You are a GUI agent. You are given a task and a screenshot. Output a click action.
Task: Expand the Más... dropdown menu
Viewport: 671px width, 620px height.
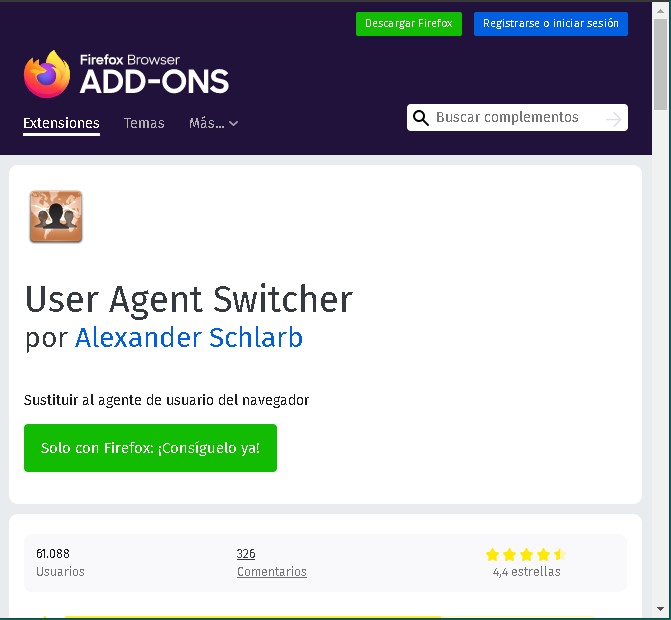[214, 123]
